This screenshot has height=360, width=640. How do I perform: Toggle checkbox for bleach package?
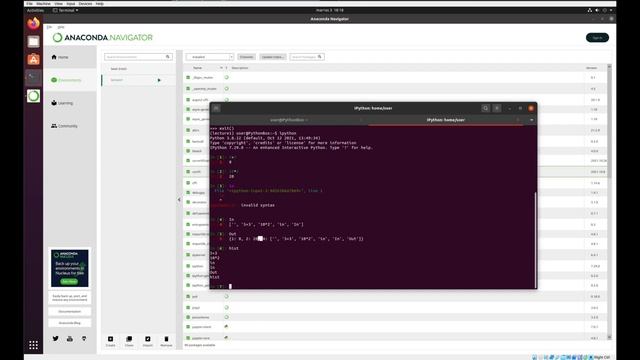pos(188,151)
